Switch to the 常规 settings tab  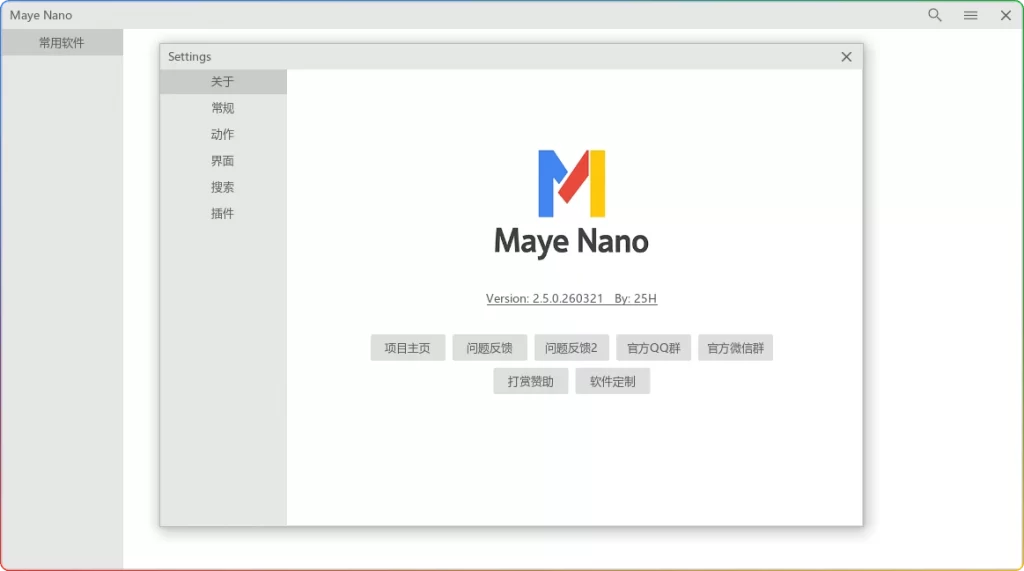coord(223,108)
